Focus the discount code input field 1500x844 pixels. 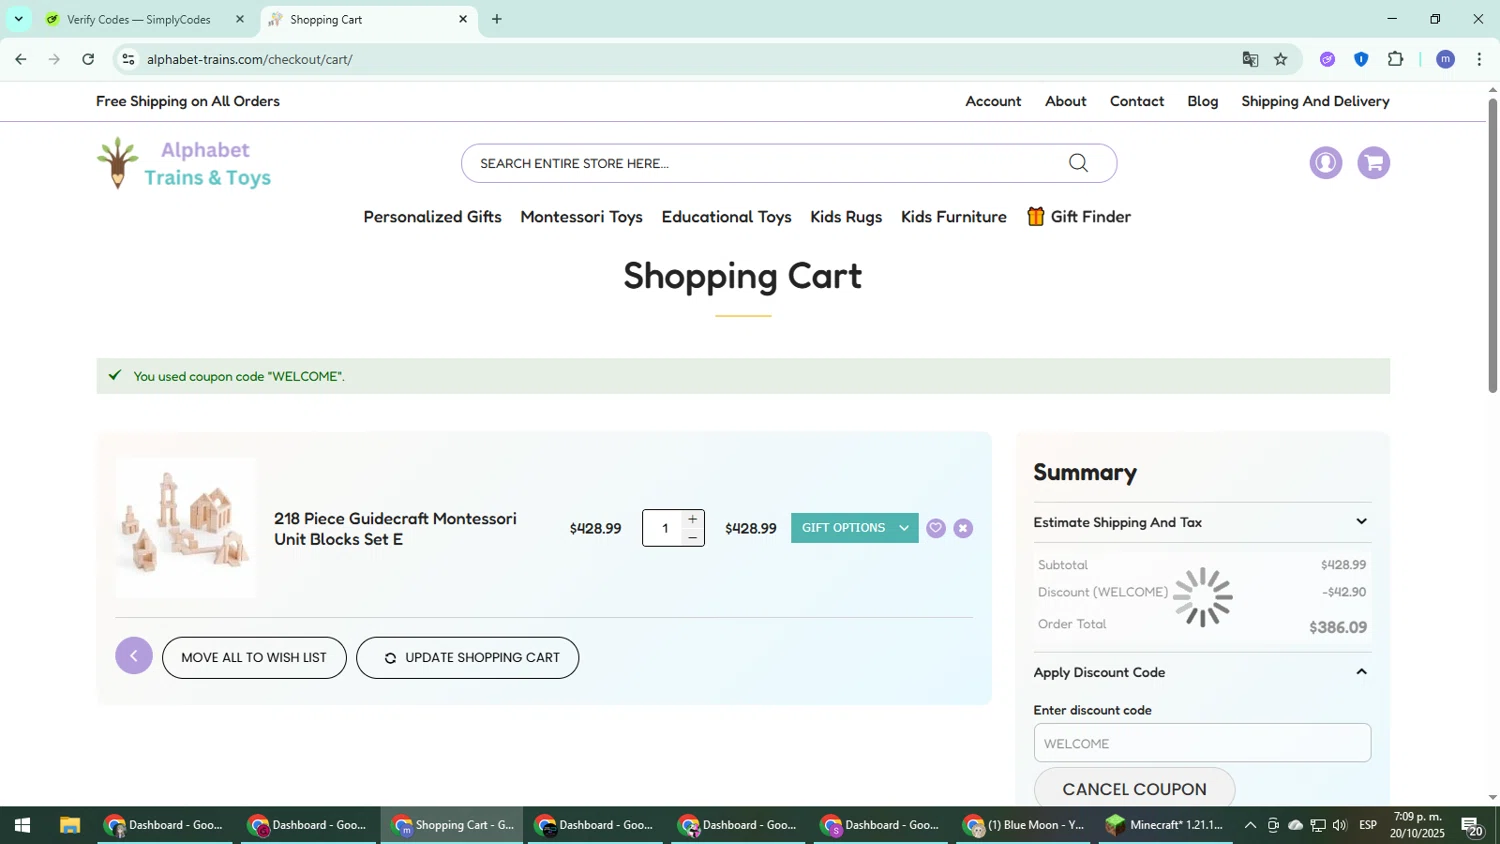(1202, 743)
